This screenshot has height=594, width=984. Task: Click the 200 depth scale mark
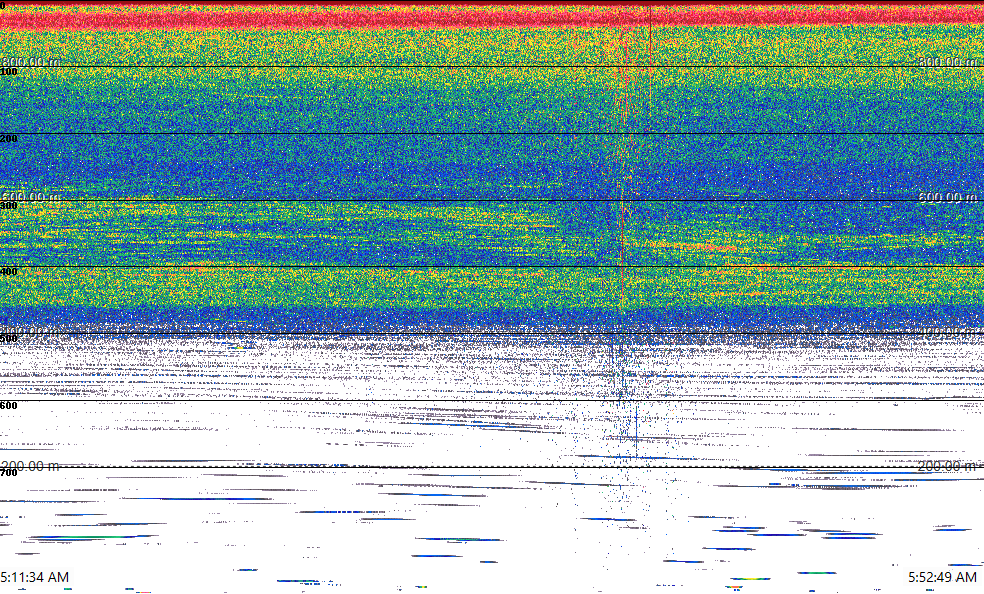pos(9,139)
